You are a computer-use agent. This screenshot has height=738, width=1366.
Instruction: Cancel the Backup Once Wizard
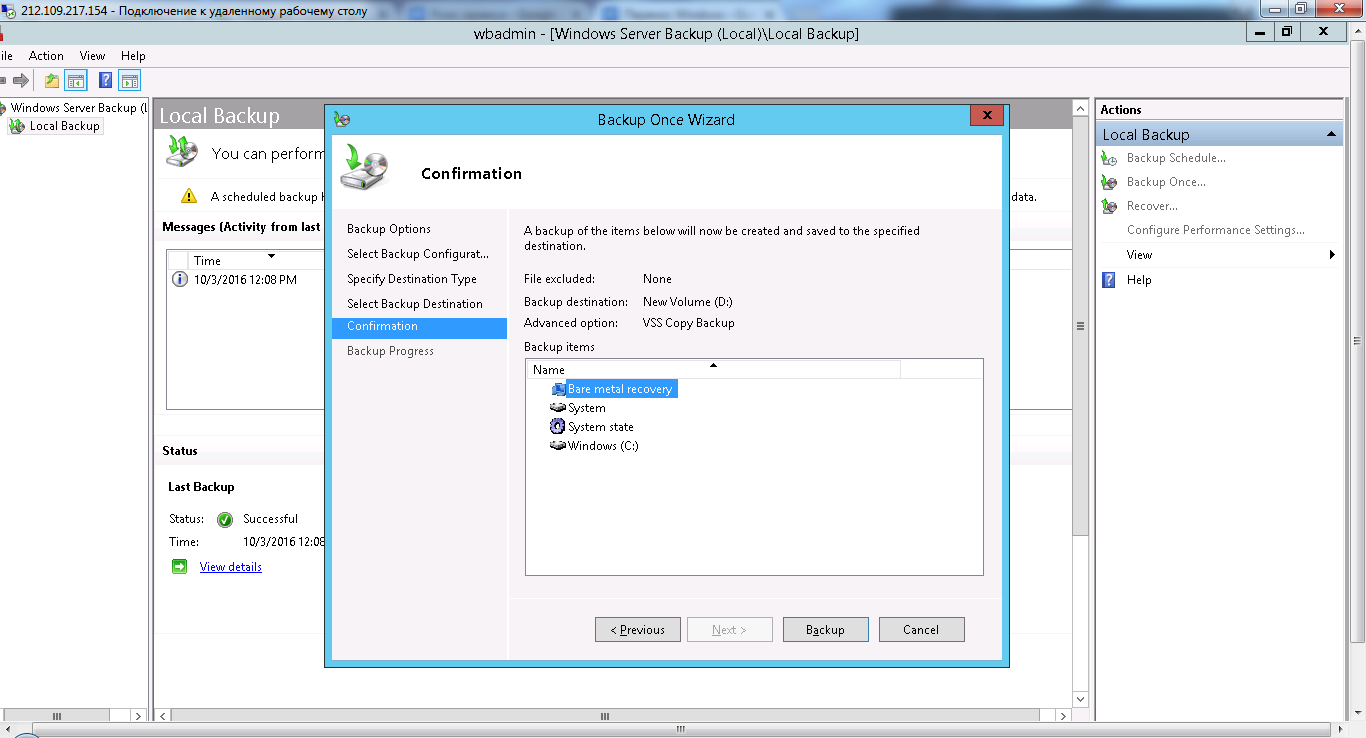pyautogui.click(x=921, y=630)
